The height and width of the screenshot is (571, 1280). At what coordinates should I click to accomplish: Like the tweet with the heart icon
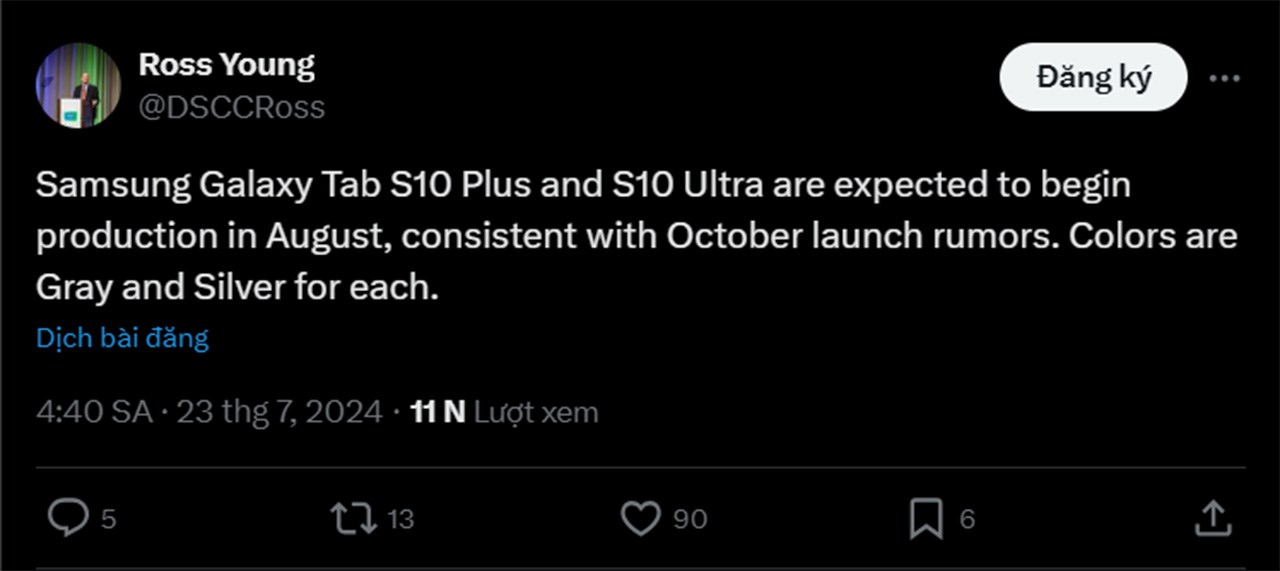pyautogui.click(x=640, y=518)
